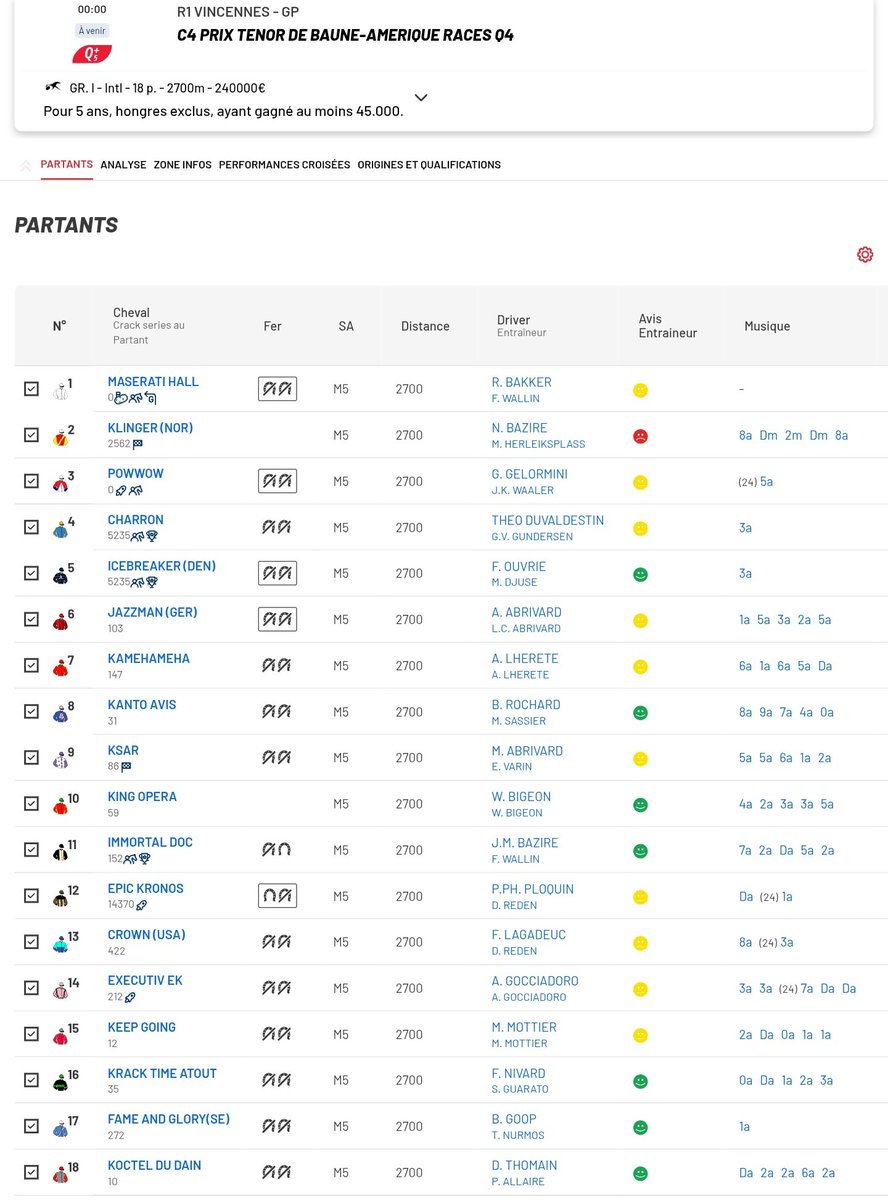This screenshot has width=888, height=1200.
Task: Uncheck runner 18 KOCTEL DU DAIN
Action: (x=31, y=1172)
